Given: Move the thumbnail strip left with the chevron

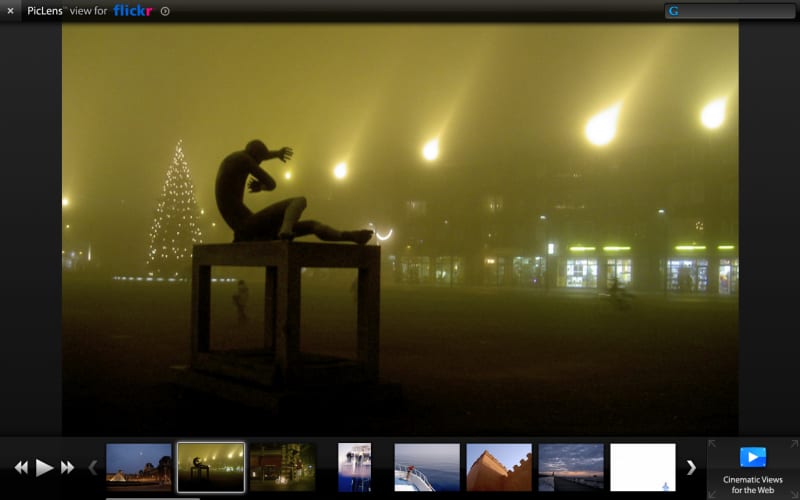Looking at the screenshot, I should [93, 467].
